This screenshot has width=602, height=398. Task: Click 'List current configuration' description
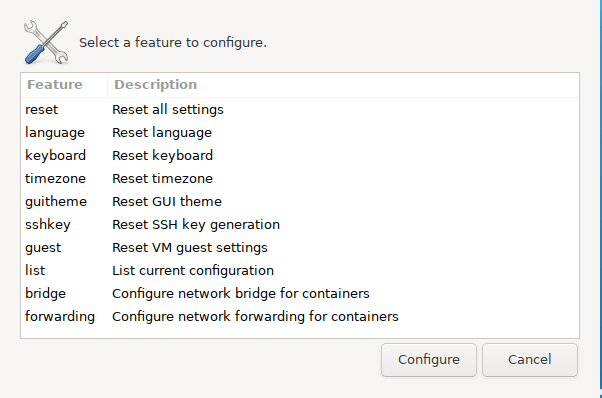193,271
